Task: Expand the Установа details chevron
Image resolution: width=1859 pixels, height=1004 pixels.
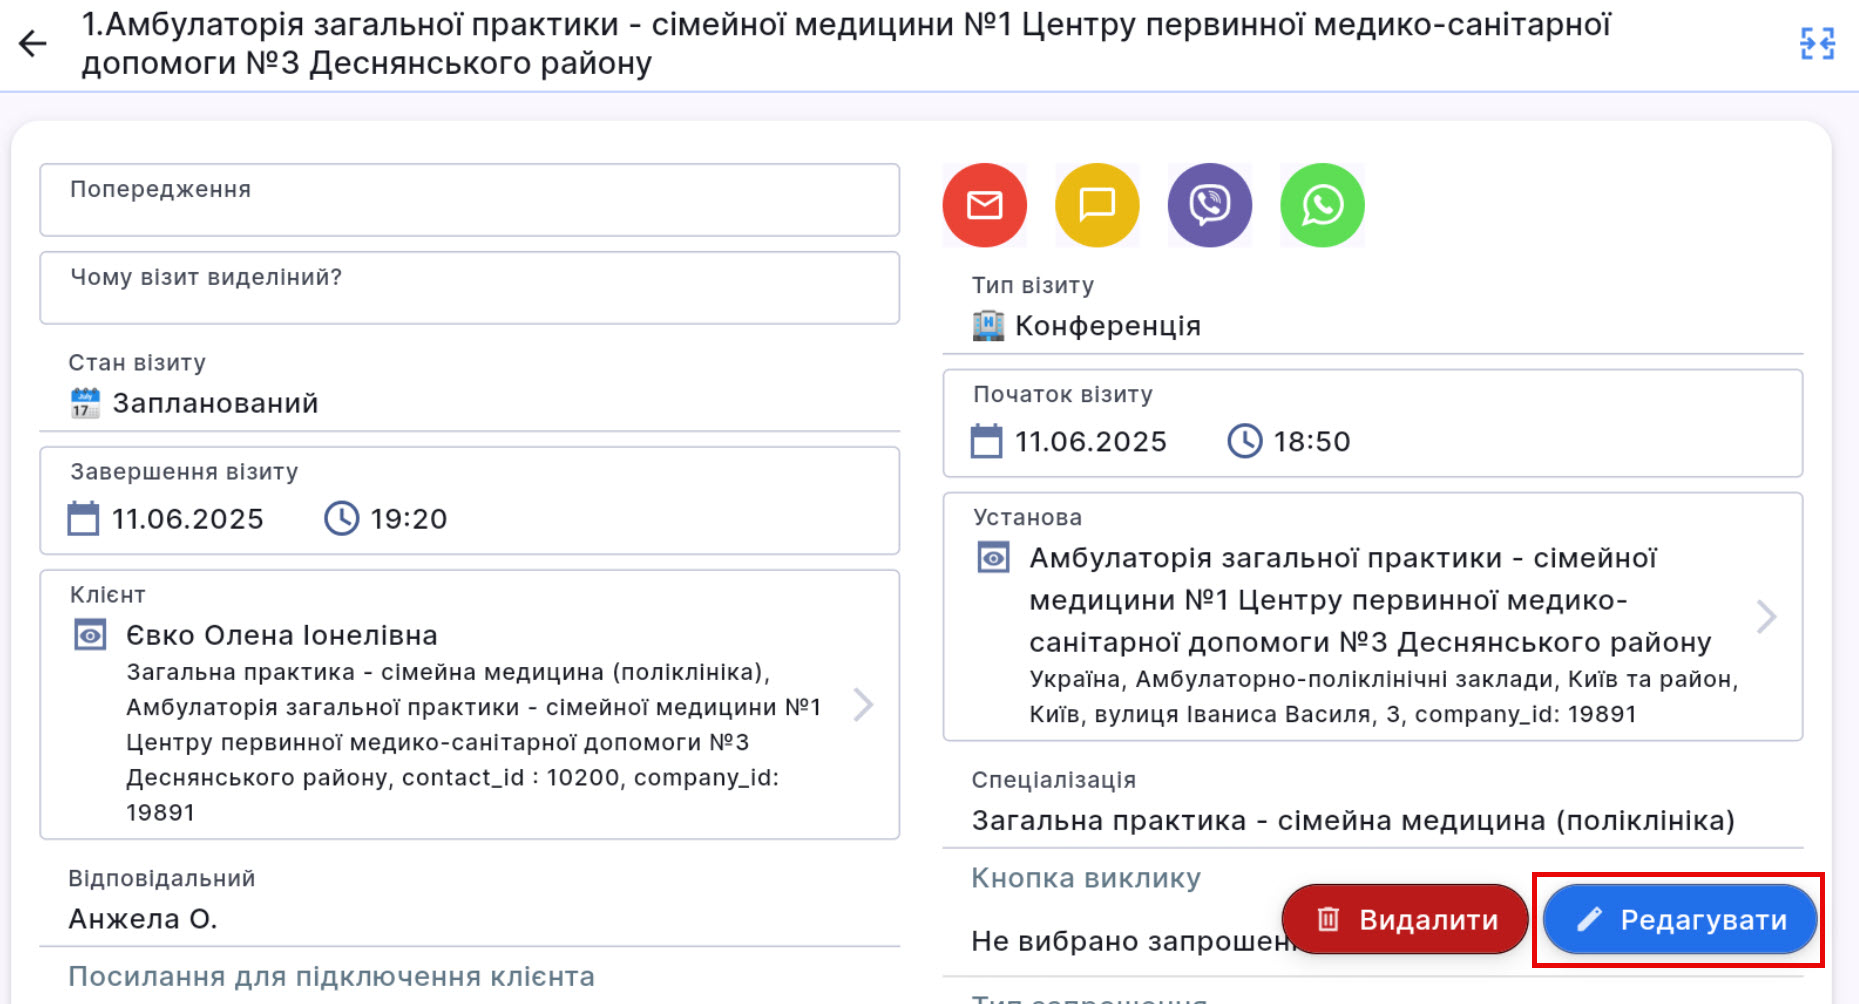Action: pos(1766,616)
